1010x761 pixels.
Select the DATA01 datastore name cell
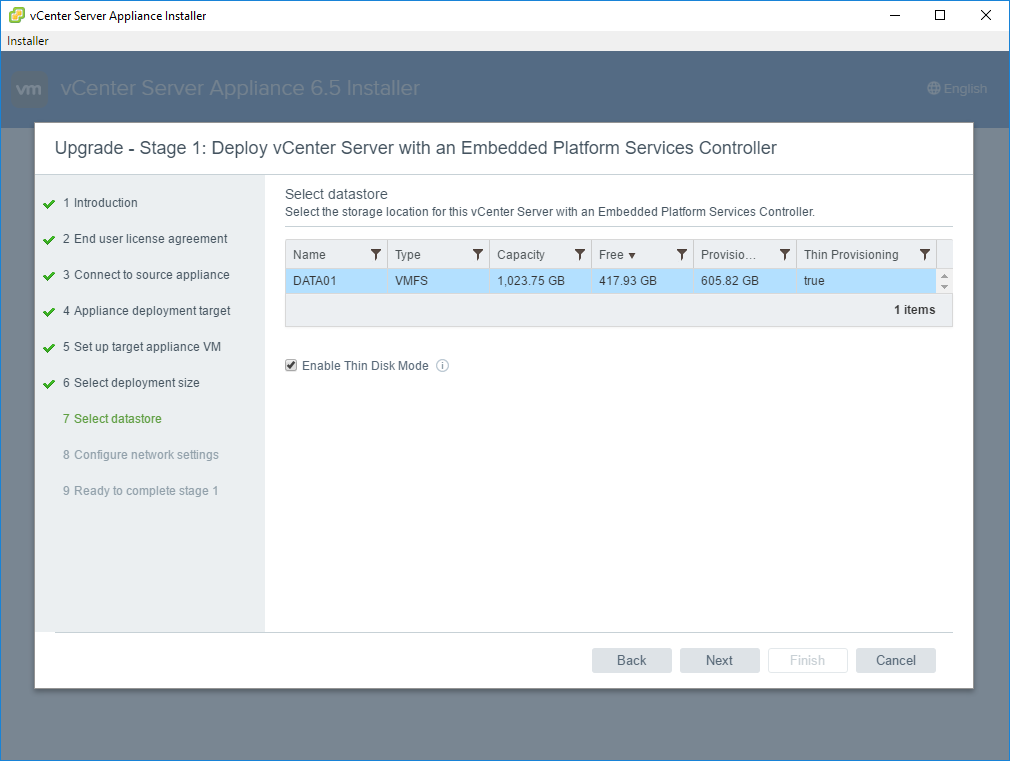point(336,281)
